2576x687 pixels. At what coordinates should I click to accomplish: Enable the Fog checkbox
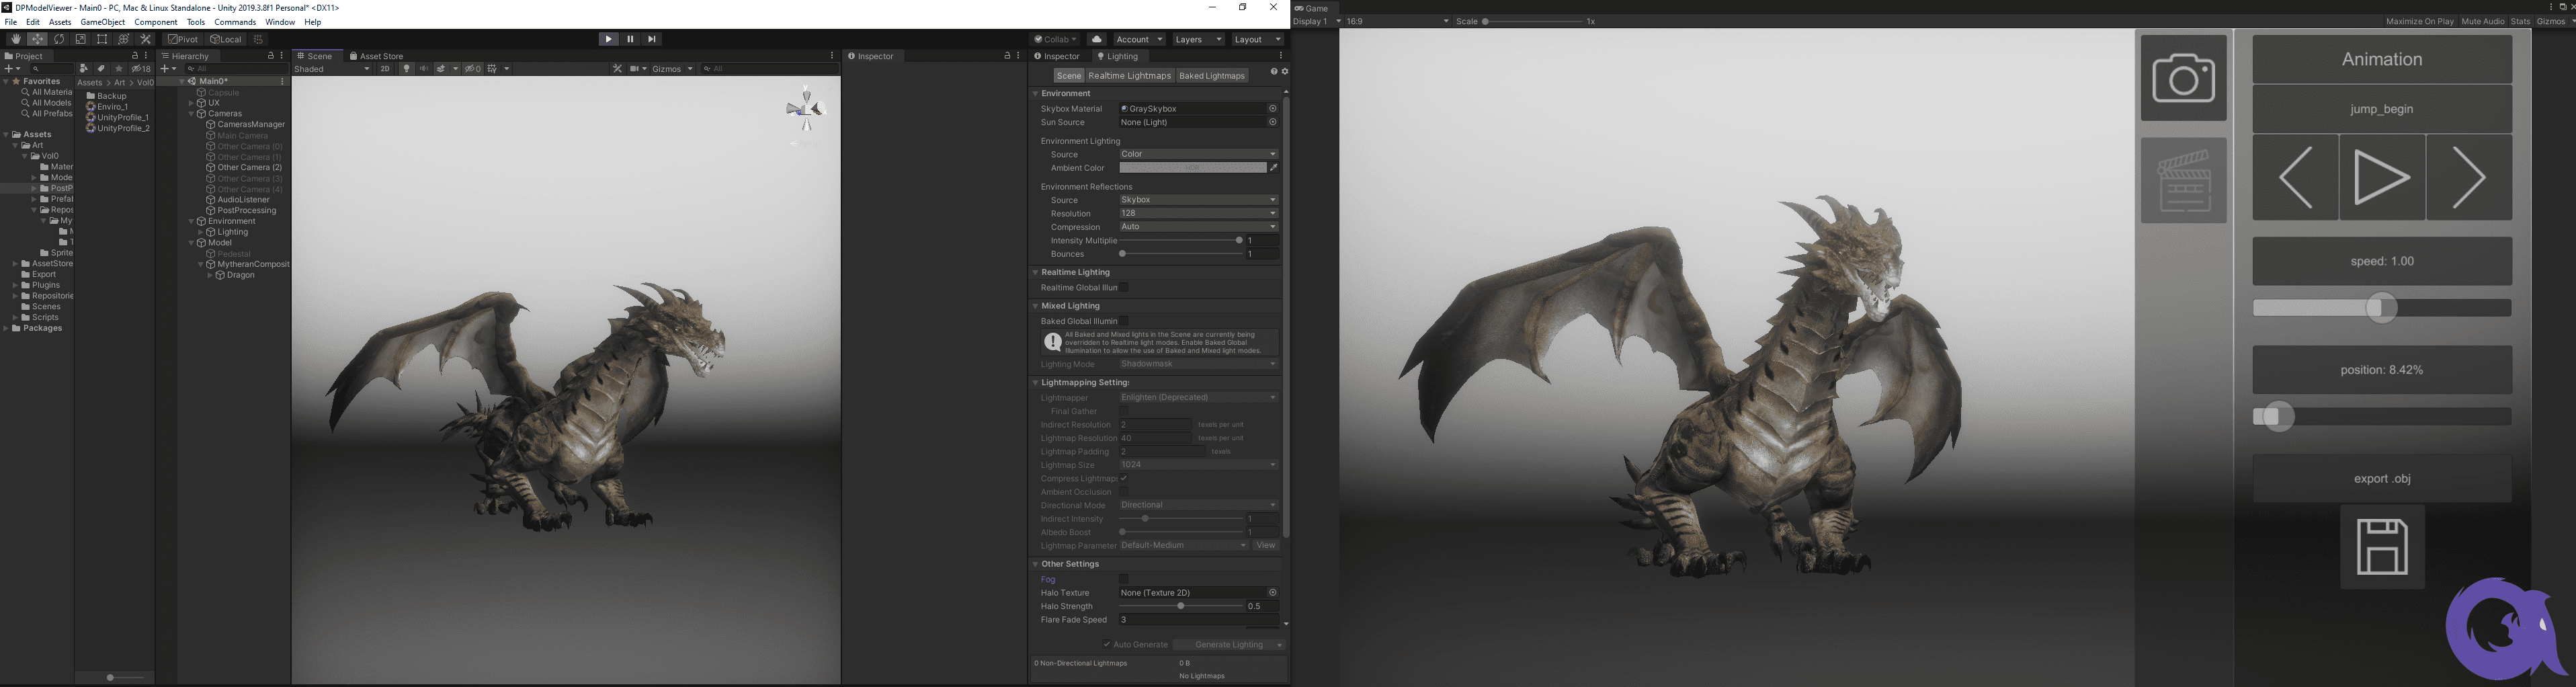tap(1124, 579)
